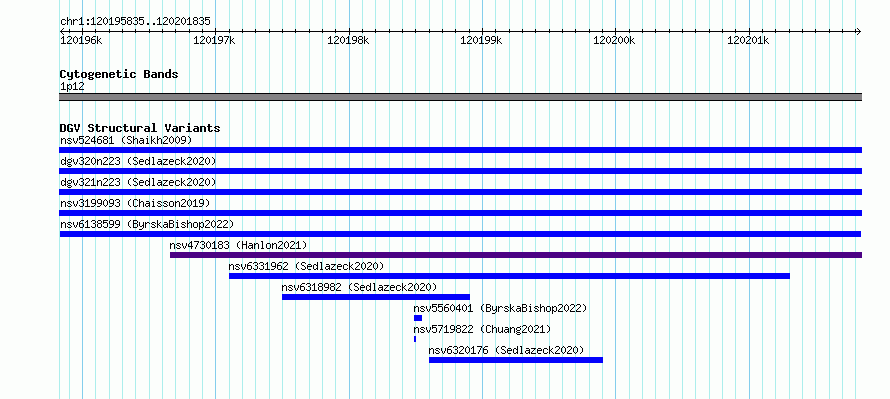This screenshot has height=399, width=890.
Task: Open the nsv6331962 (Sedlazeck2020) variant bar
Action: 509,276
